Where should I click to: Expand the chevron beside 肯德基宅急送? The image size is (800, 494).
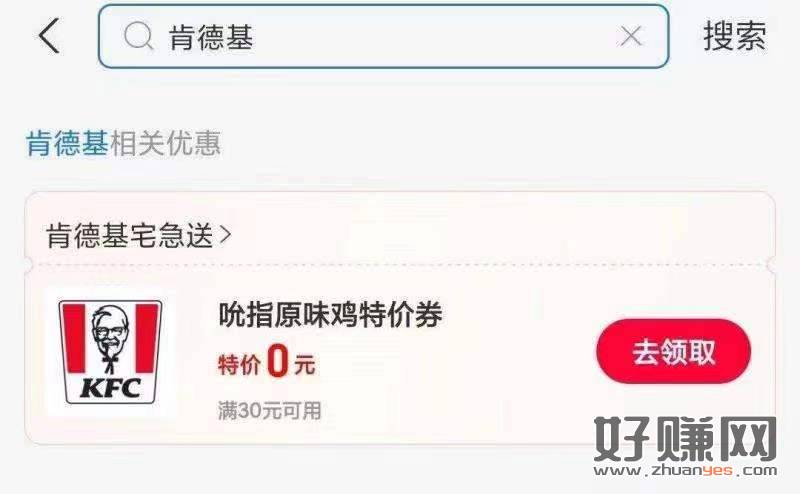tap(226, 235)
